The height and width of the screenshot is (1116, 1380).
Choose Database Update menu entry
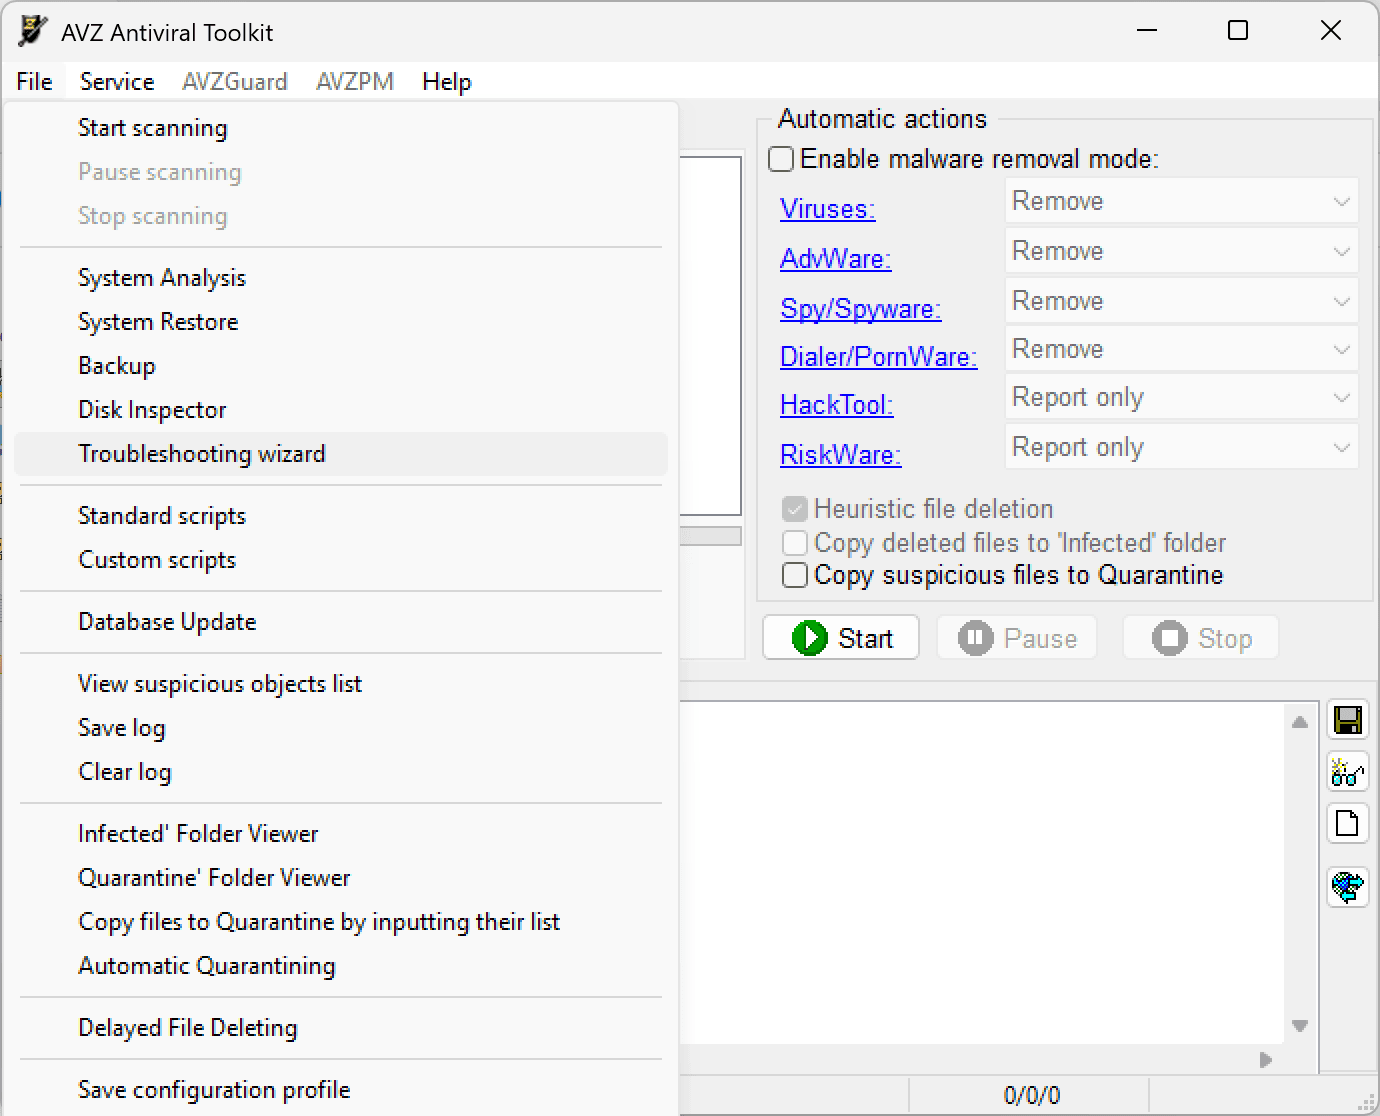click(167, 622)
